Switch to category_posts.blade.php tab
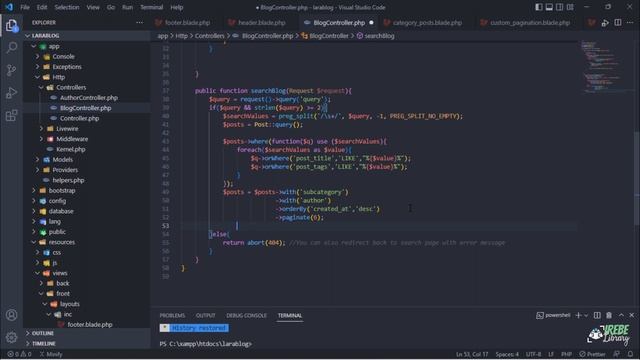The height and width of the screenshot is (360, 640). (x=423, y=22)
